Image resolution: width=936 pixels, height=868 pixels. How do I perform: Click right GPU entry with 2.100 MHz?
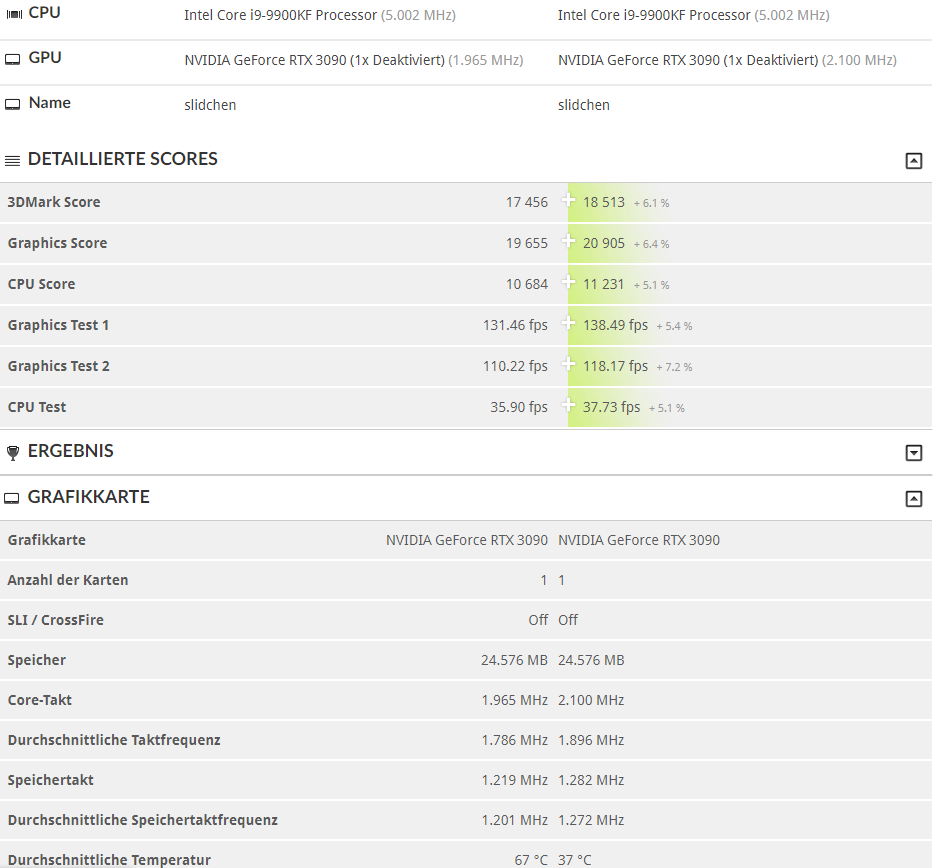coord(727,60)
